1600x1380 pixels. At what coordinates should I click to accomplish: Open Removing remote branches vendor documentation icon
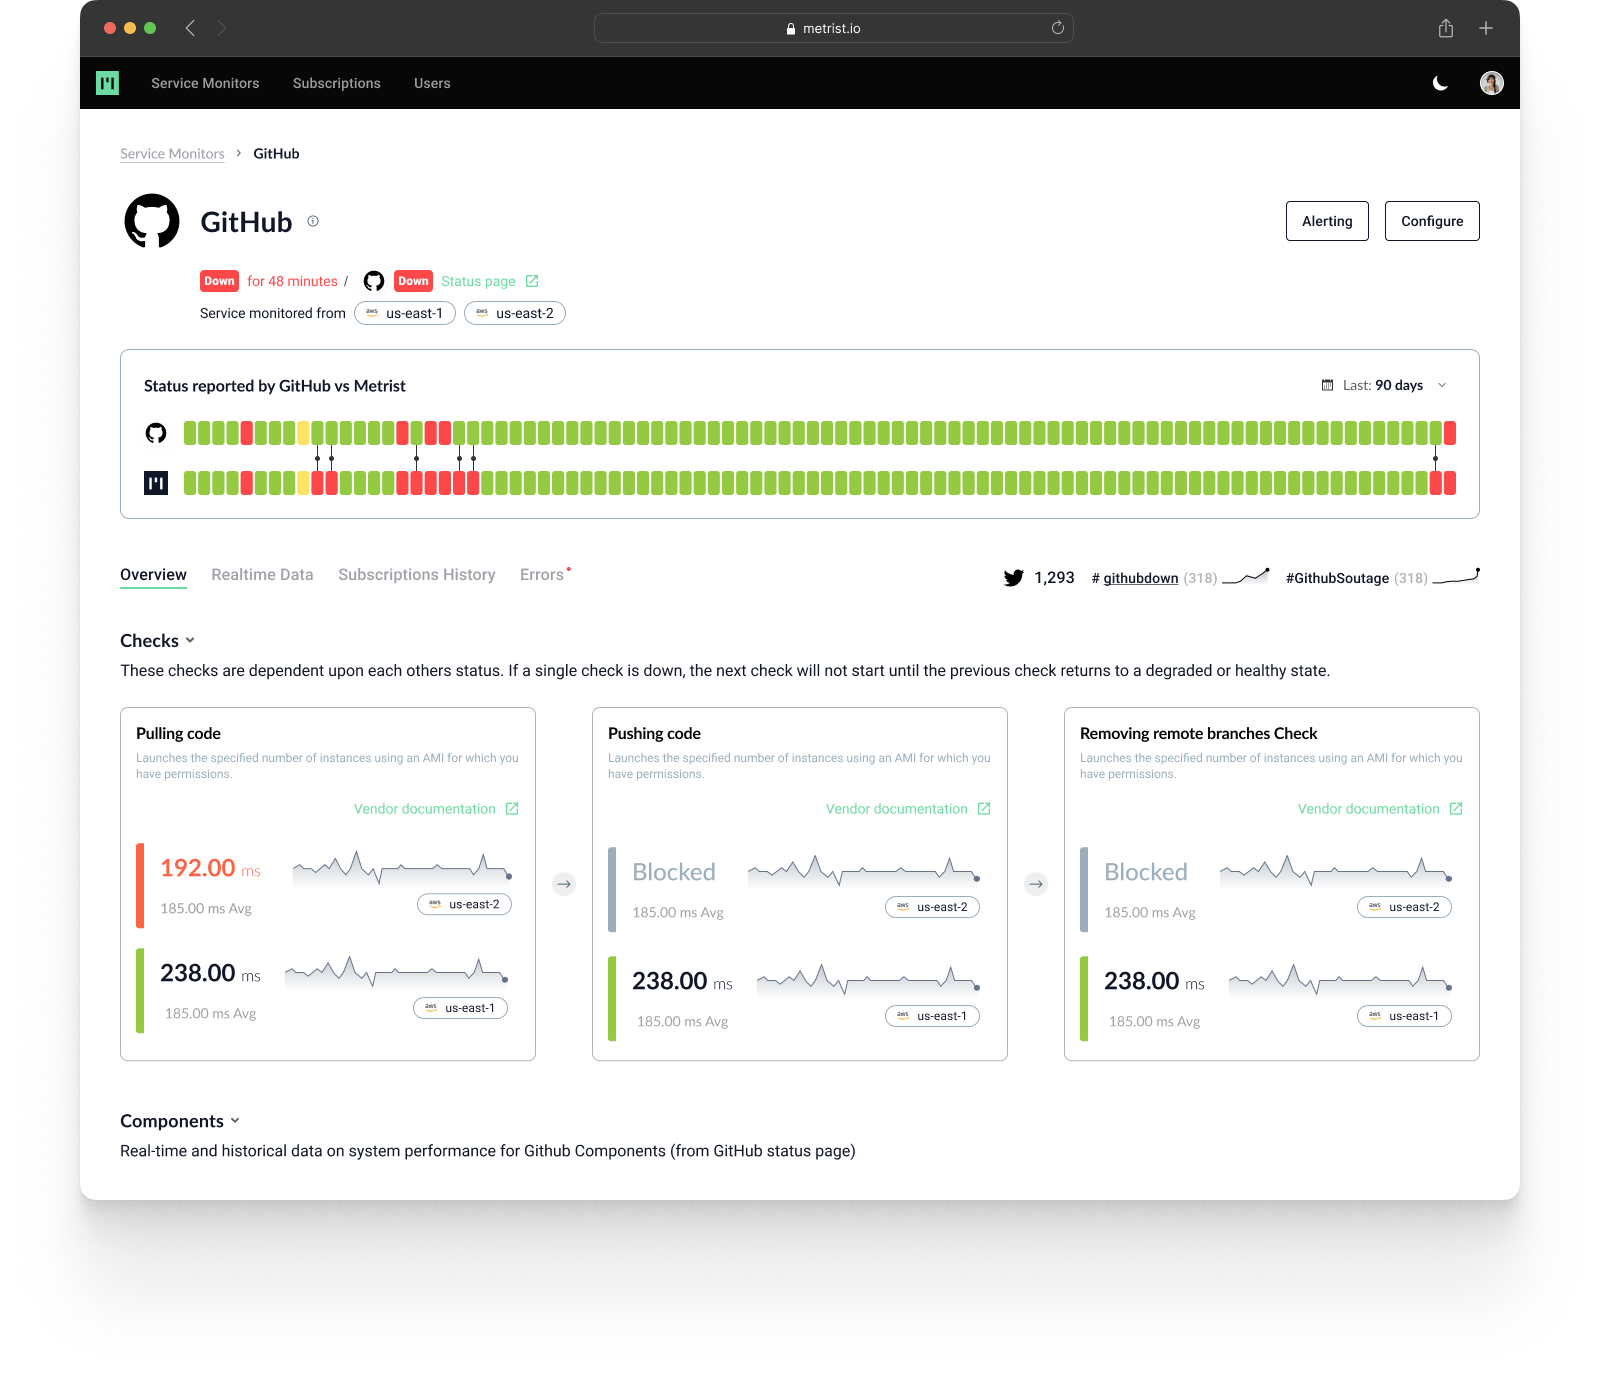point(1456,809)
